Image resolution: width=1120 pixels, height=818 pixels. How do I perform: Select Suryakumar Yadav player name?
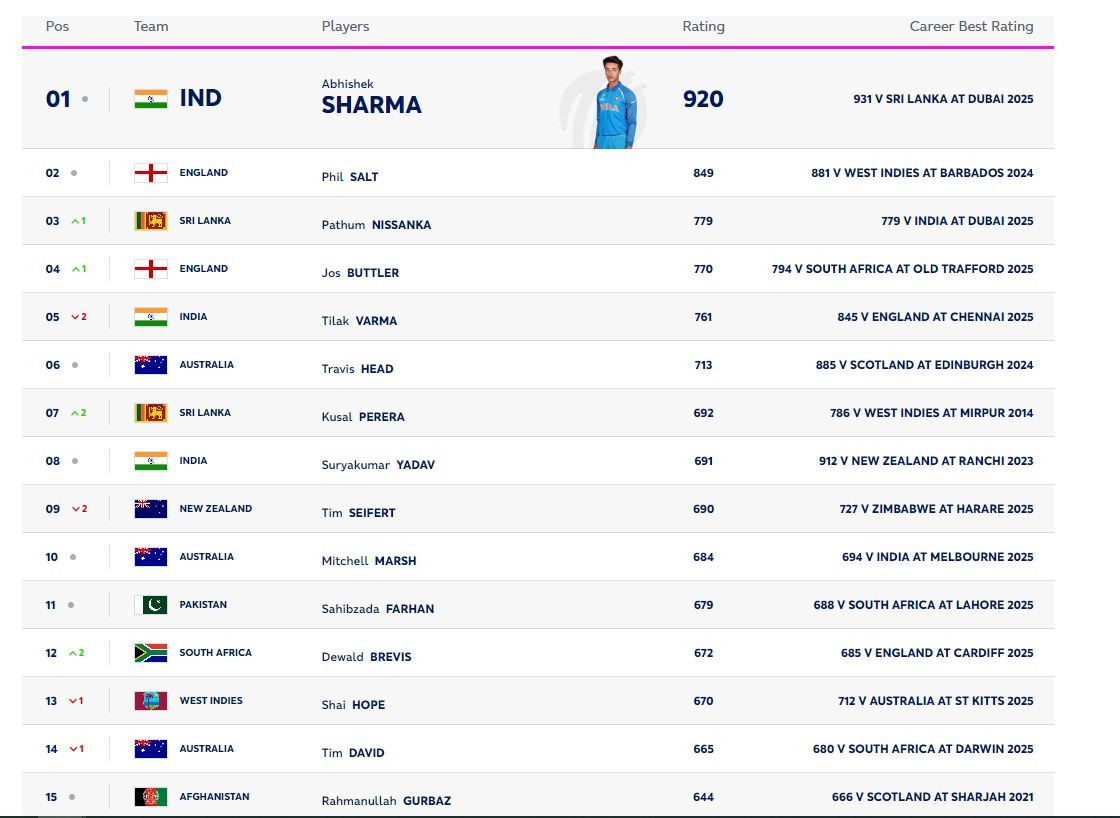point(378,465)
